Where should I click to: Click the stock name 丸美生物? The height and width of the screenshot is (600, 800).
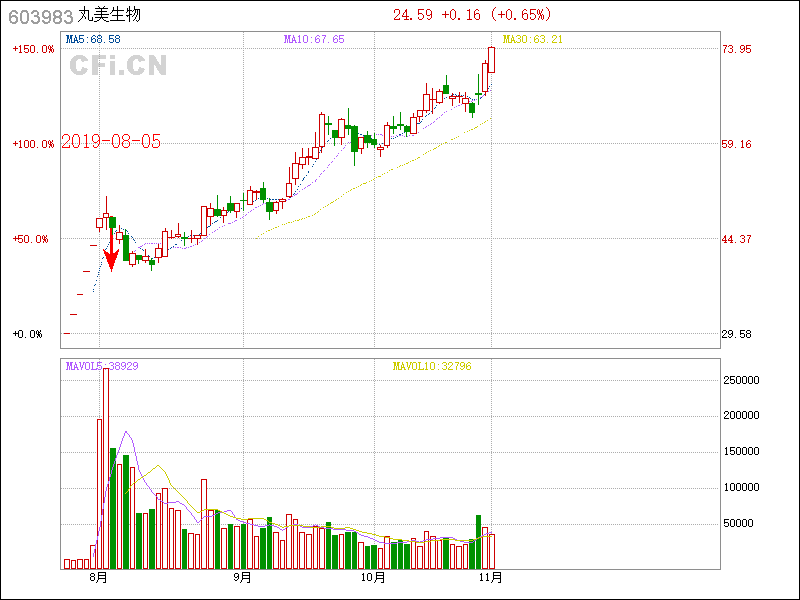[x=109, y=15]
